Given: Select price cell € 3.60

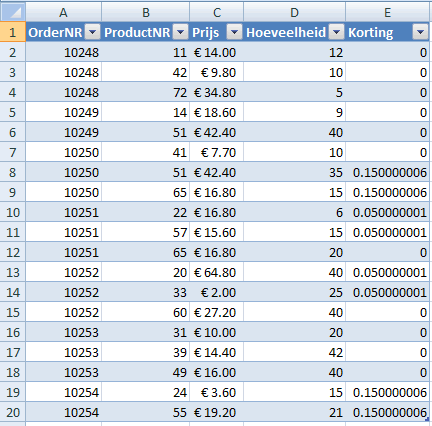Looking at the screenshot, I should click(x=217, y=392).
